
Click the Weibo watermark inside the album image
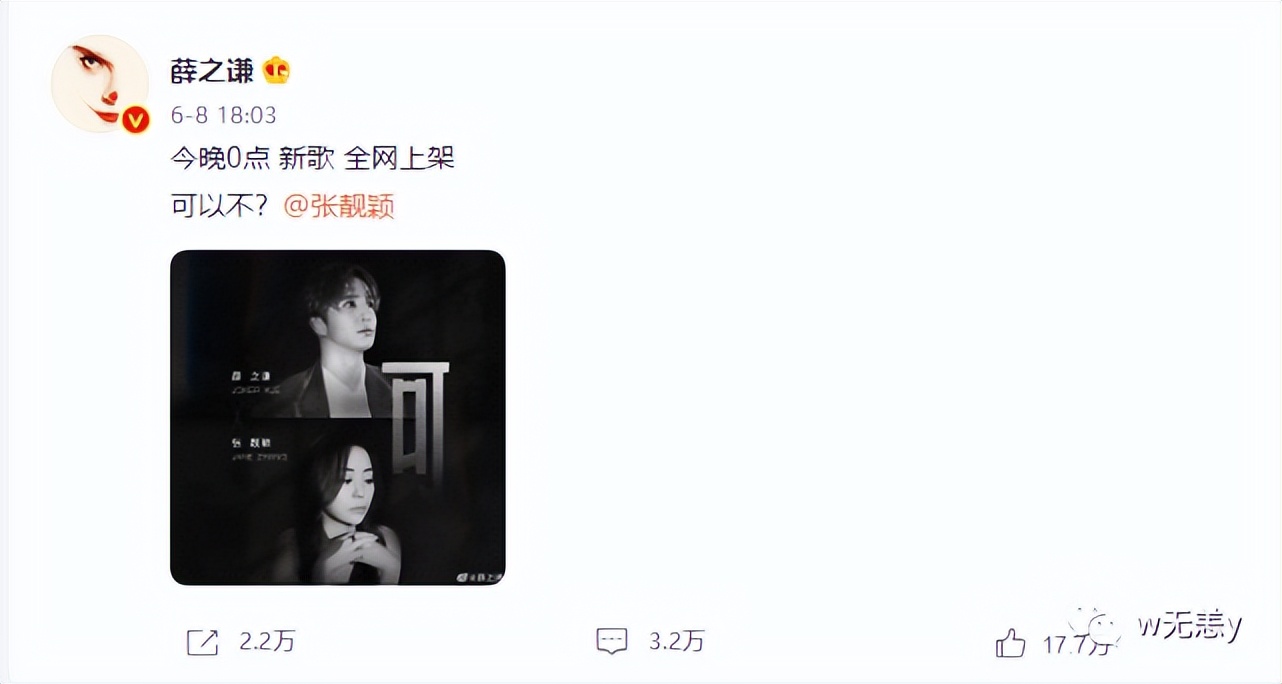tap(478, 575)
